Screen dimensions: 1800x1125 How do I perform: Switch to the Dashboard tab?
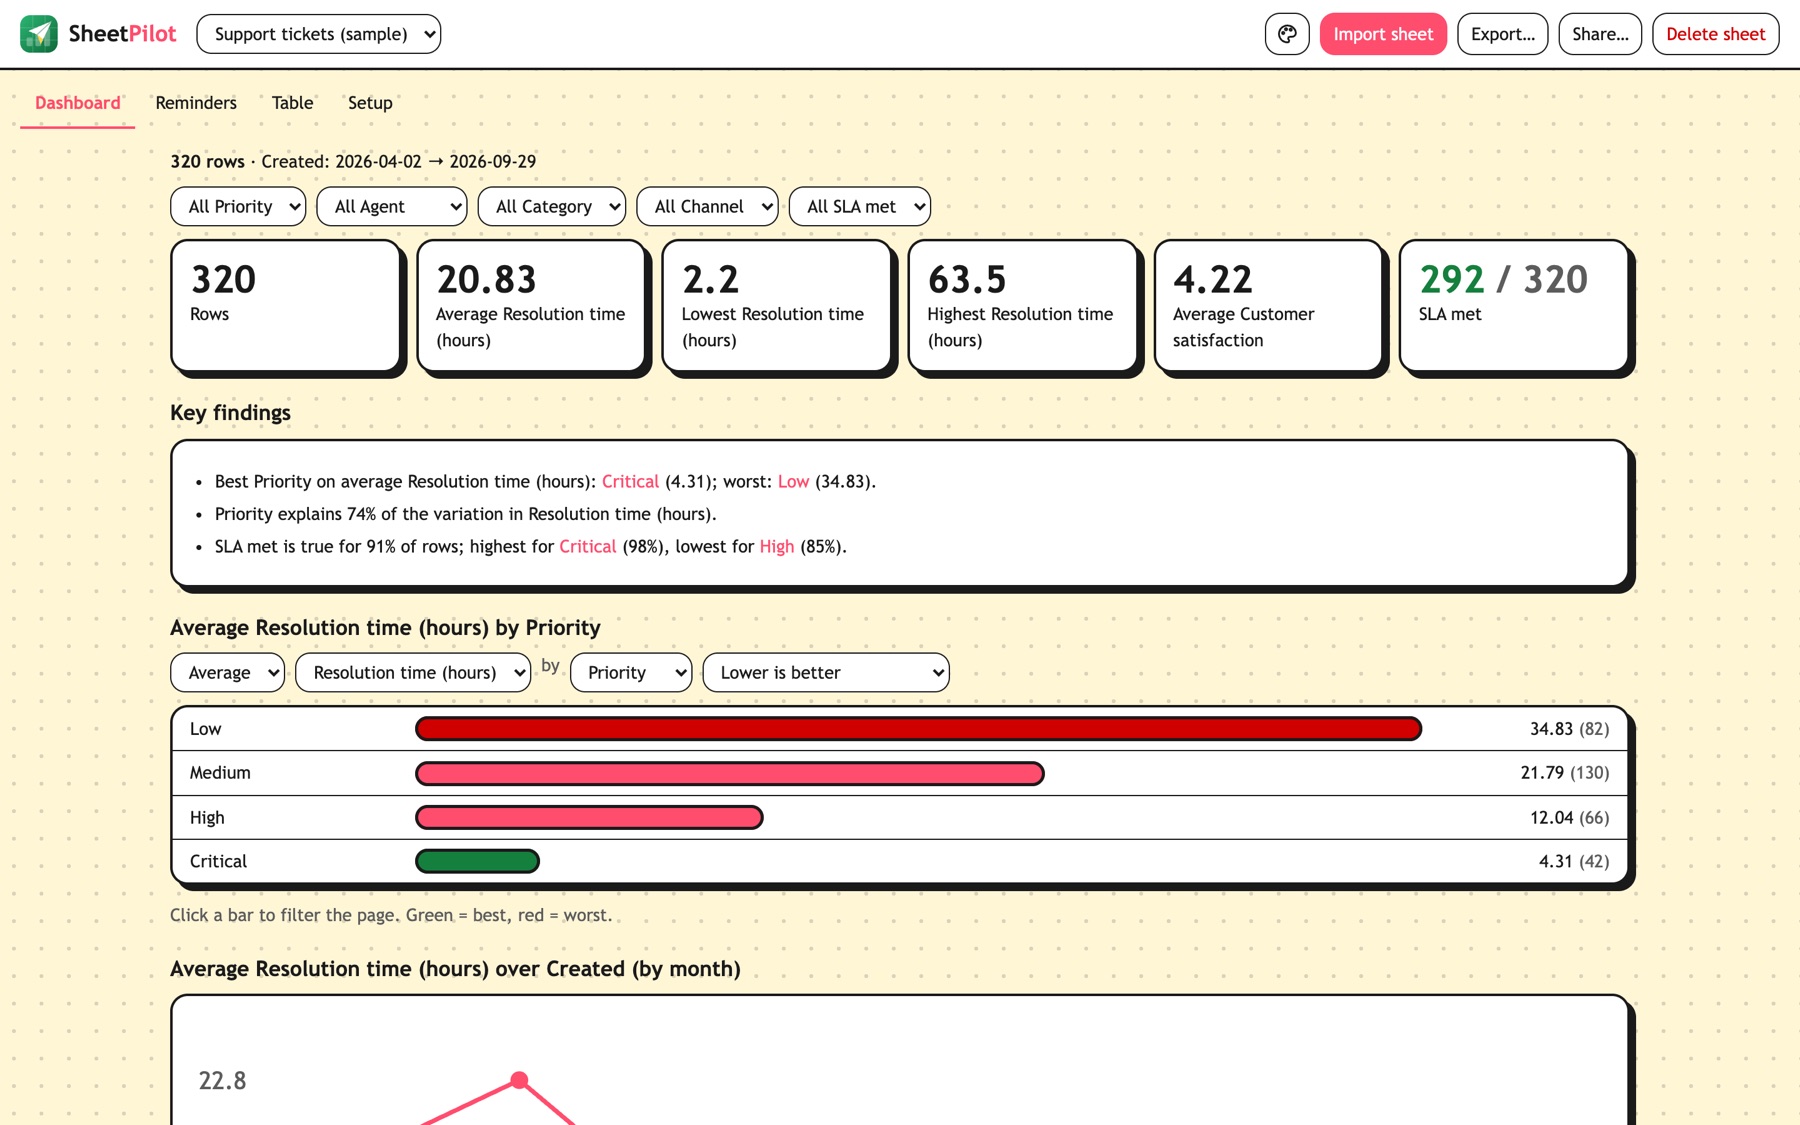click(x=78, y=103)
